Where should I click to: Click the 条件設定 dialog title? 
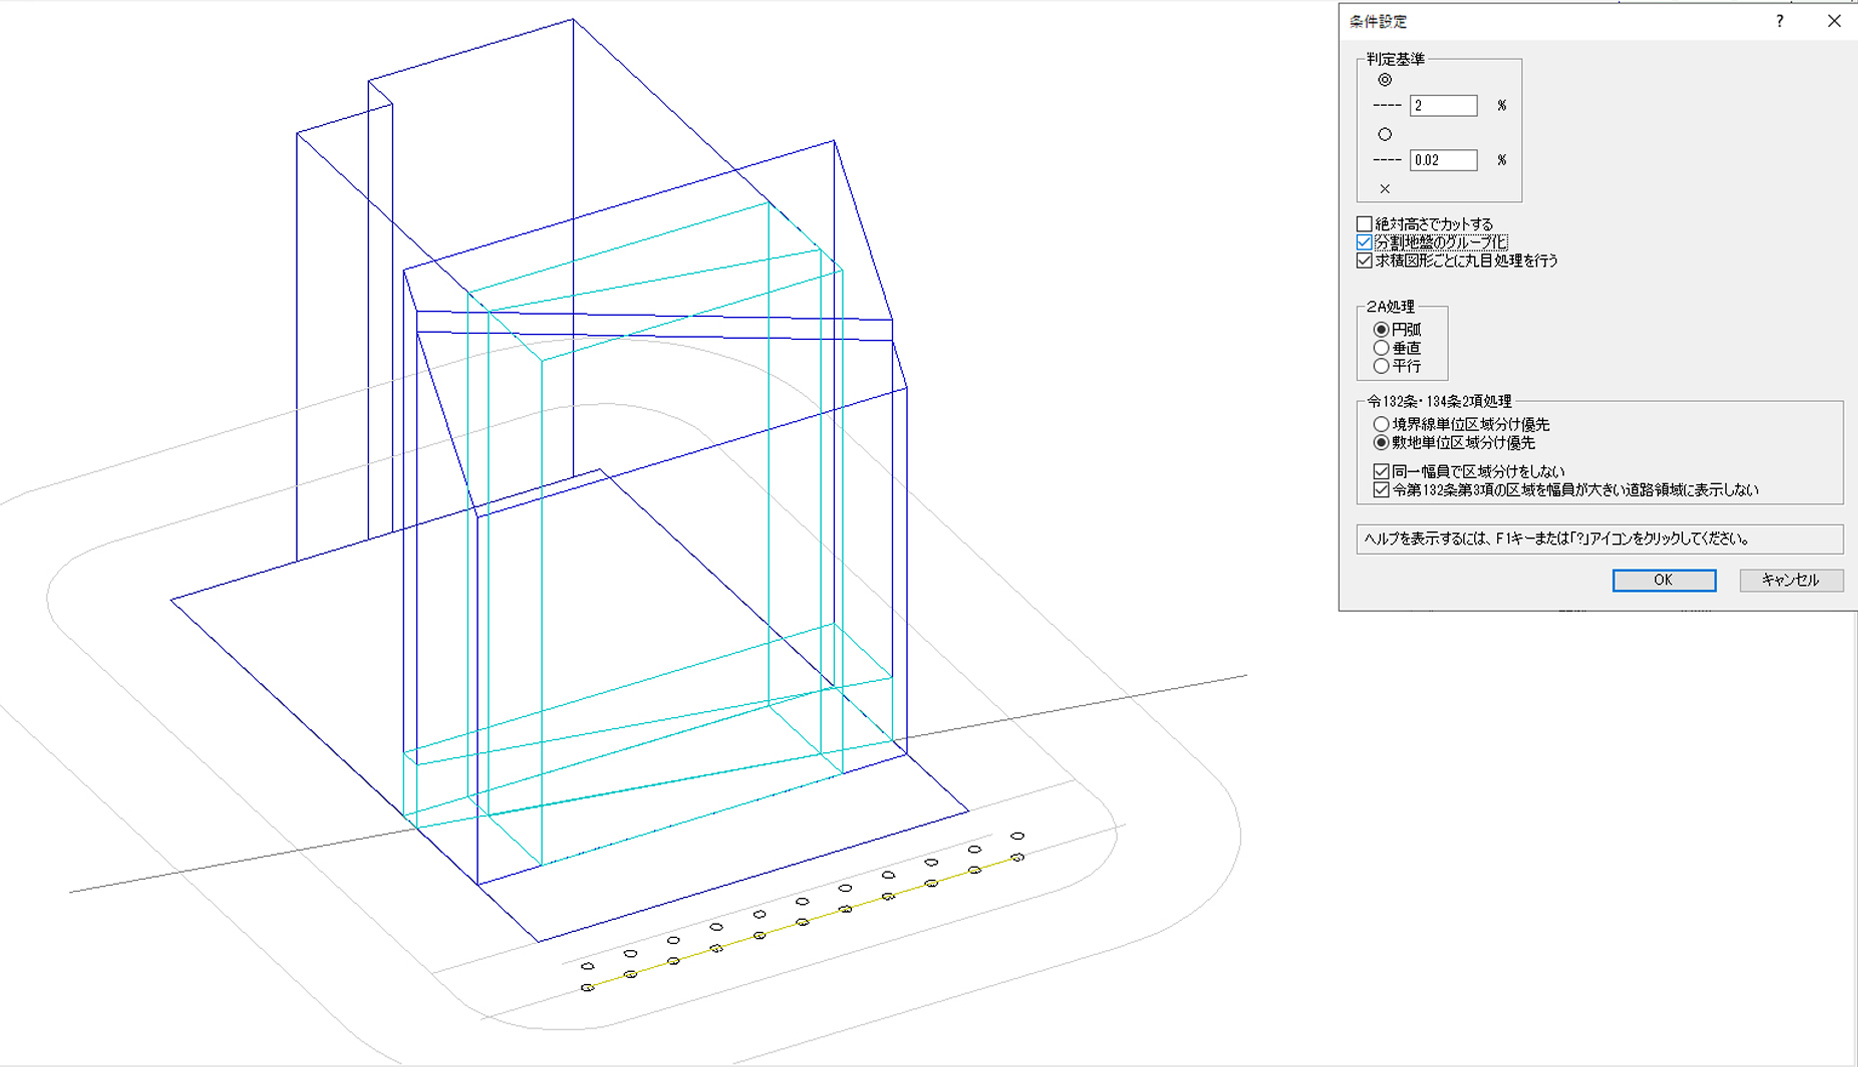[x=1378, y=21]
